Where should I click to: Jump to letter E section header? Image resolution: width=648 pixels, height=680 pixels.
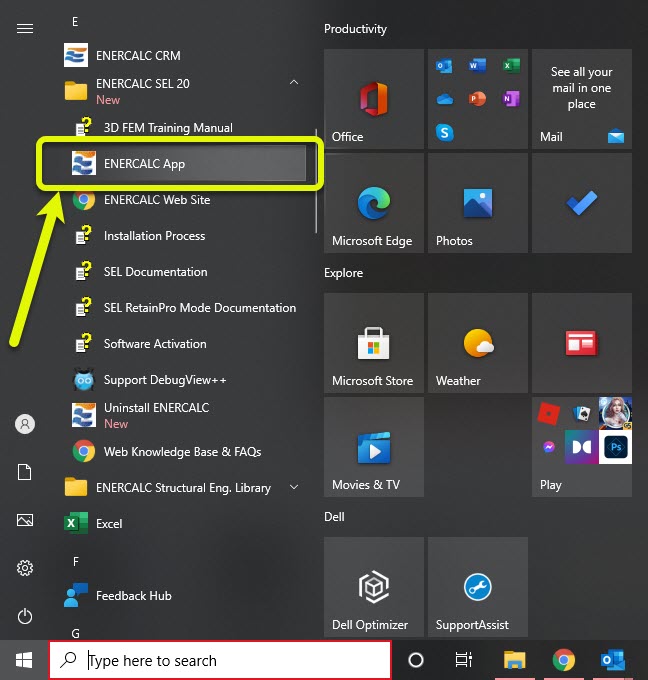click(75, 22)
